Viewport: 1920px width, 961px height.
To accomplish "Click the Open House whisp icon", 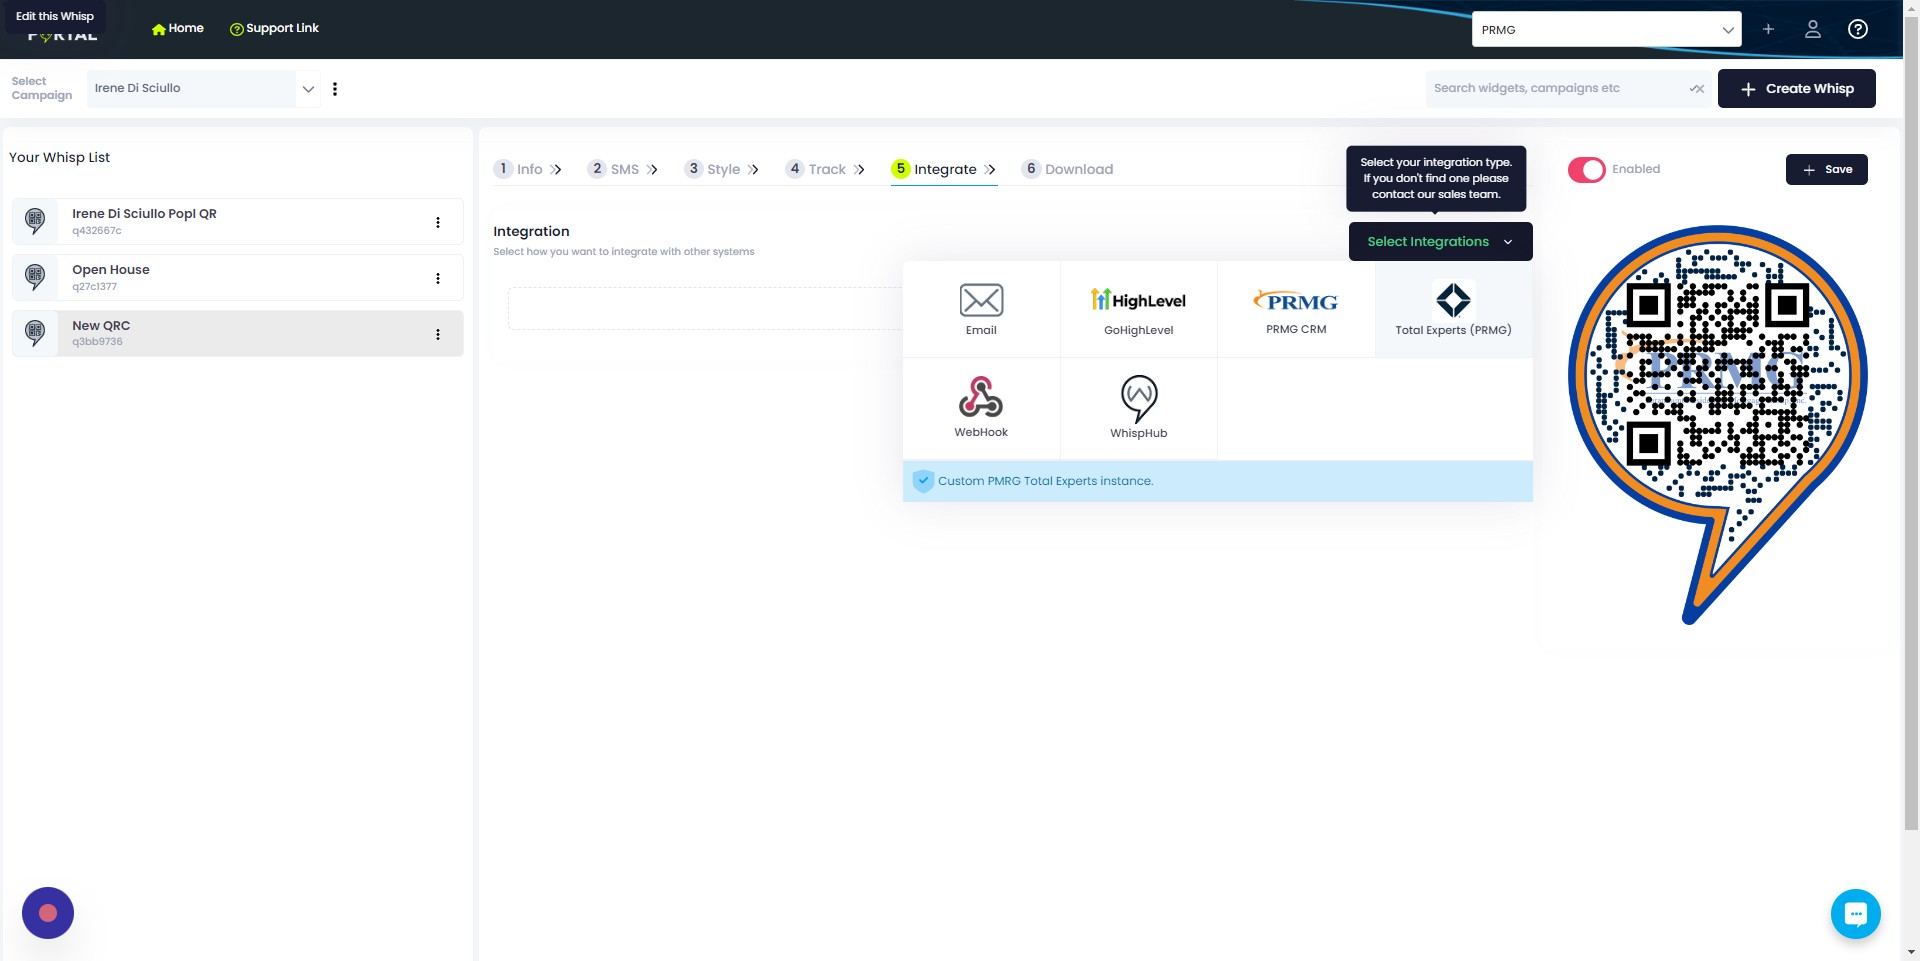I will [35, 277].
